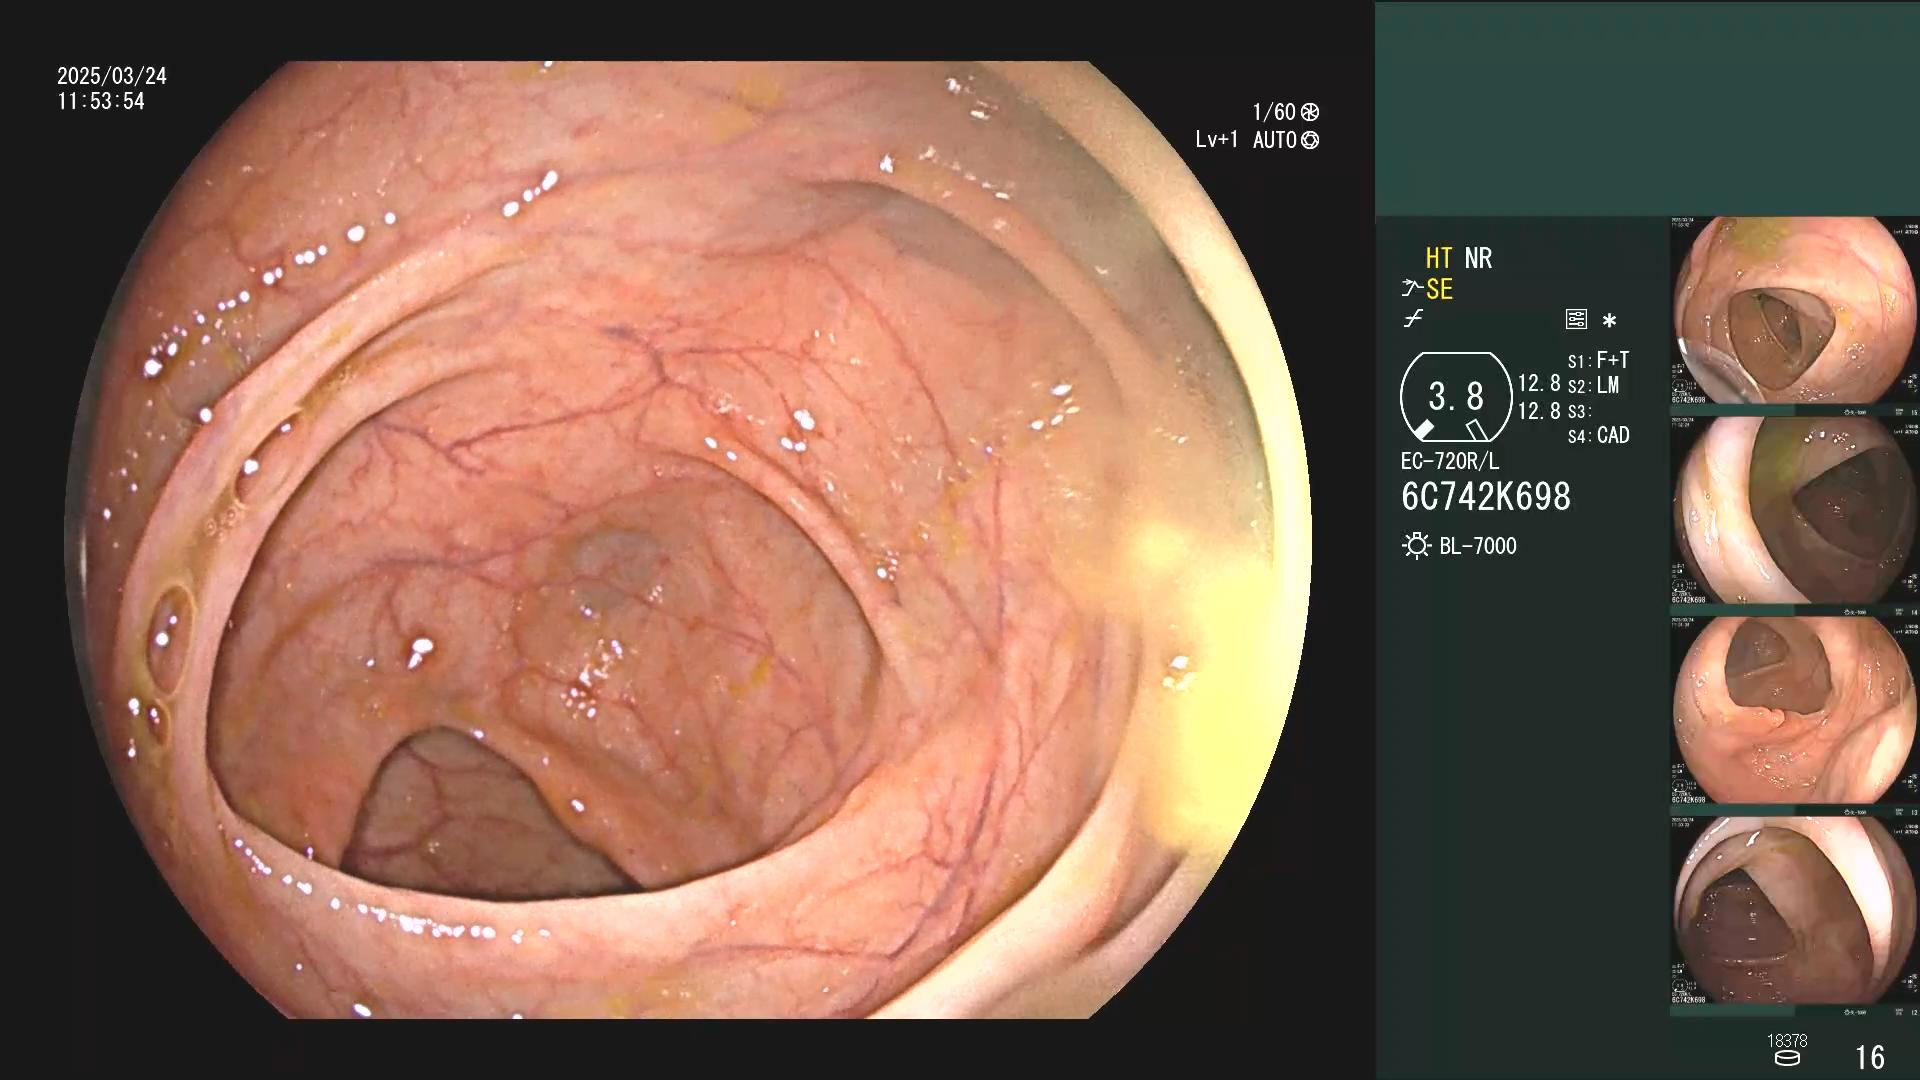Toggle the SE structure emphasis setting

click(x=1439, y=289)
